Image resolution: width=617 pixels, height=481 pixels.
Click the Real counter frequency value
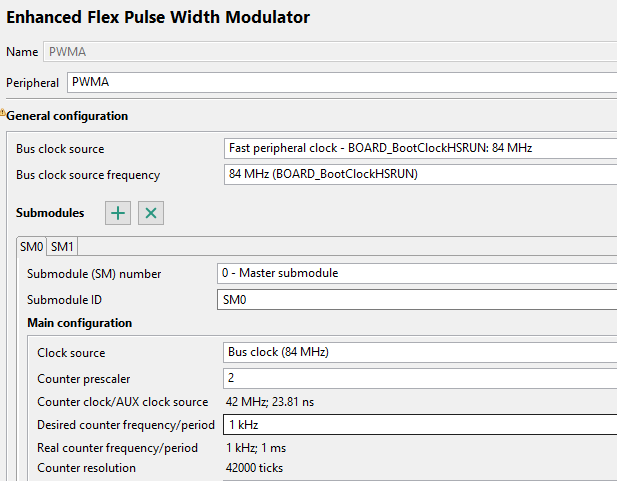[258, 447]
